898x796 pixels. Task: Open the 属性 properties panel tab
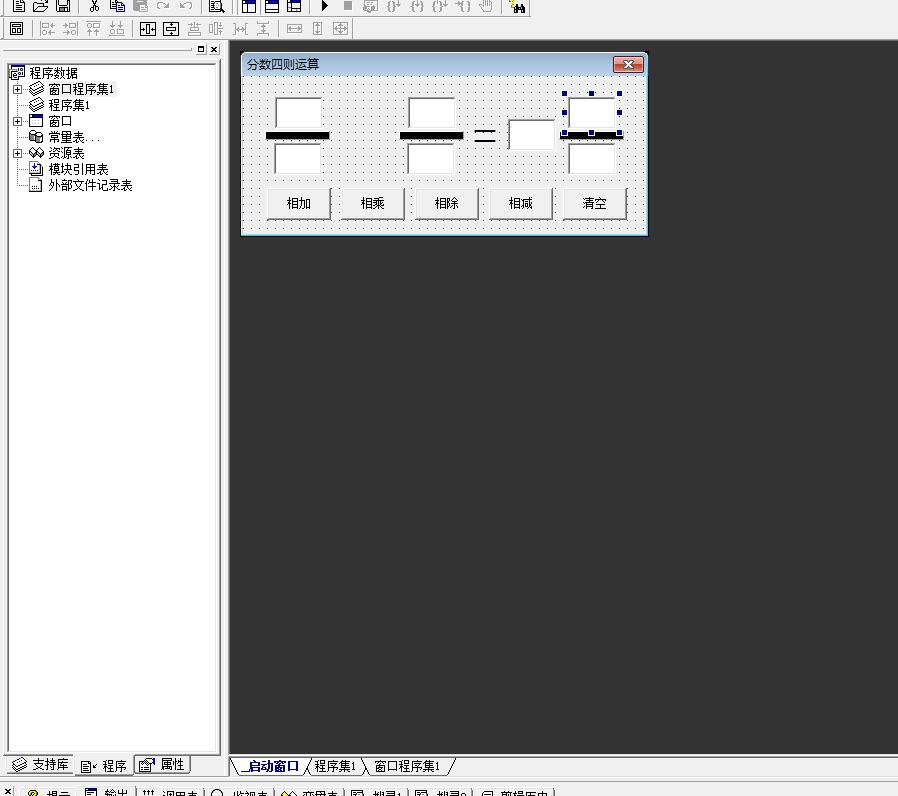pyautogui.click(x=163, y=765)
